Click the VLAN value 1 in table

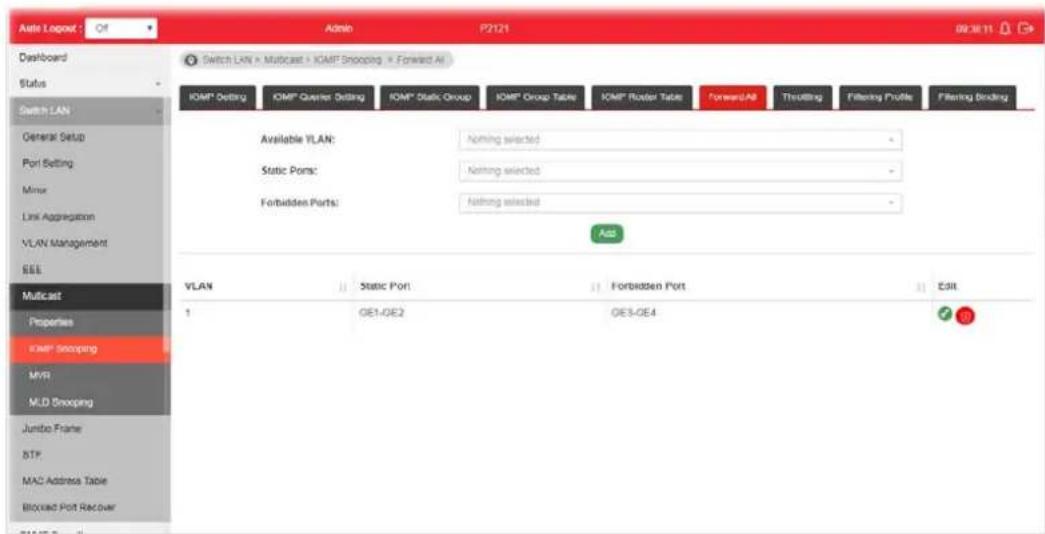click(x=189, y=314)
